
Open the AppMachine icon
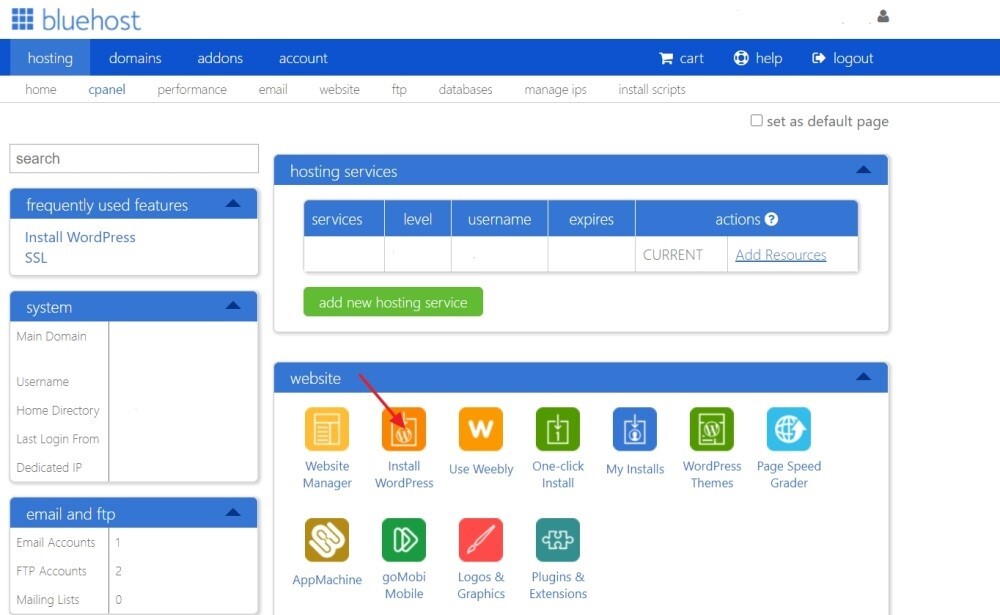[x=327, y=540]
